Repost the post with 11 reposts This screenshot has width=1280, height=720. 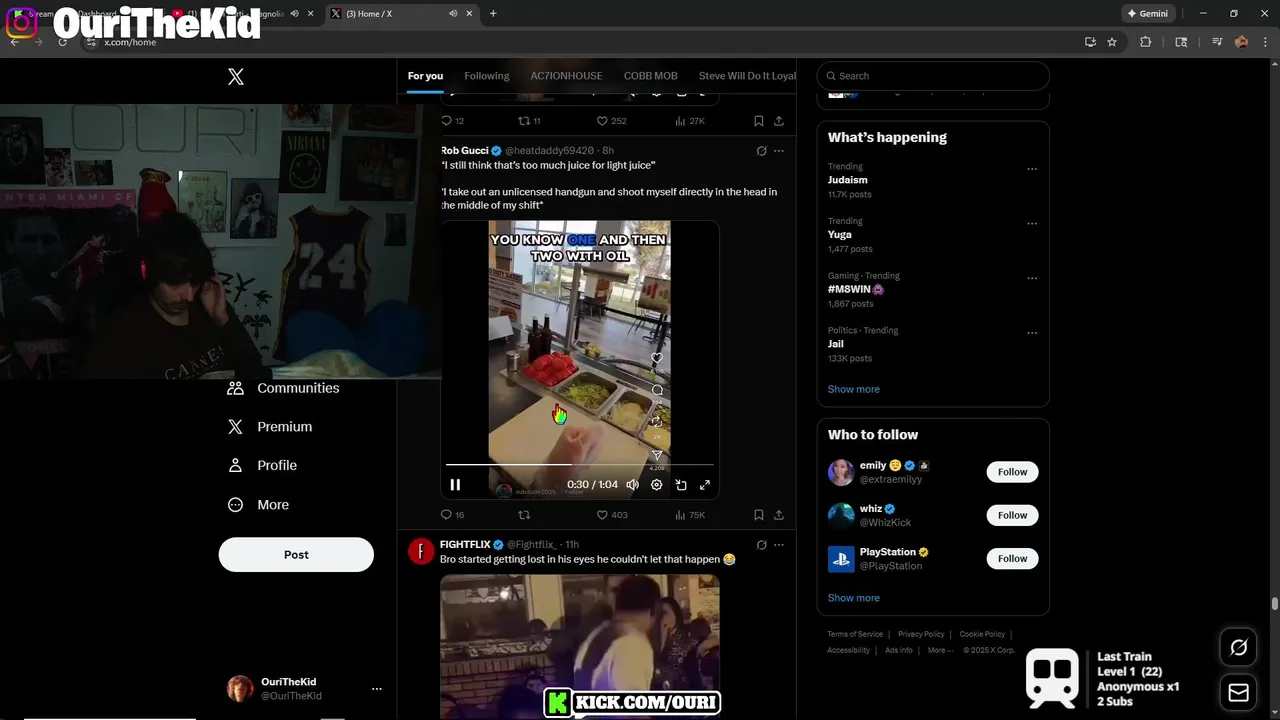(x=529, y=121)
